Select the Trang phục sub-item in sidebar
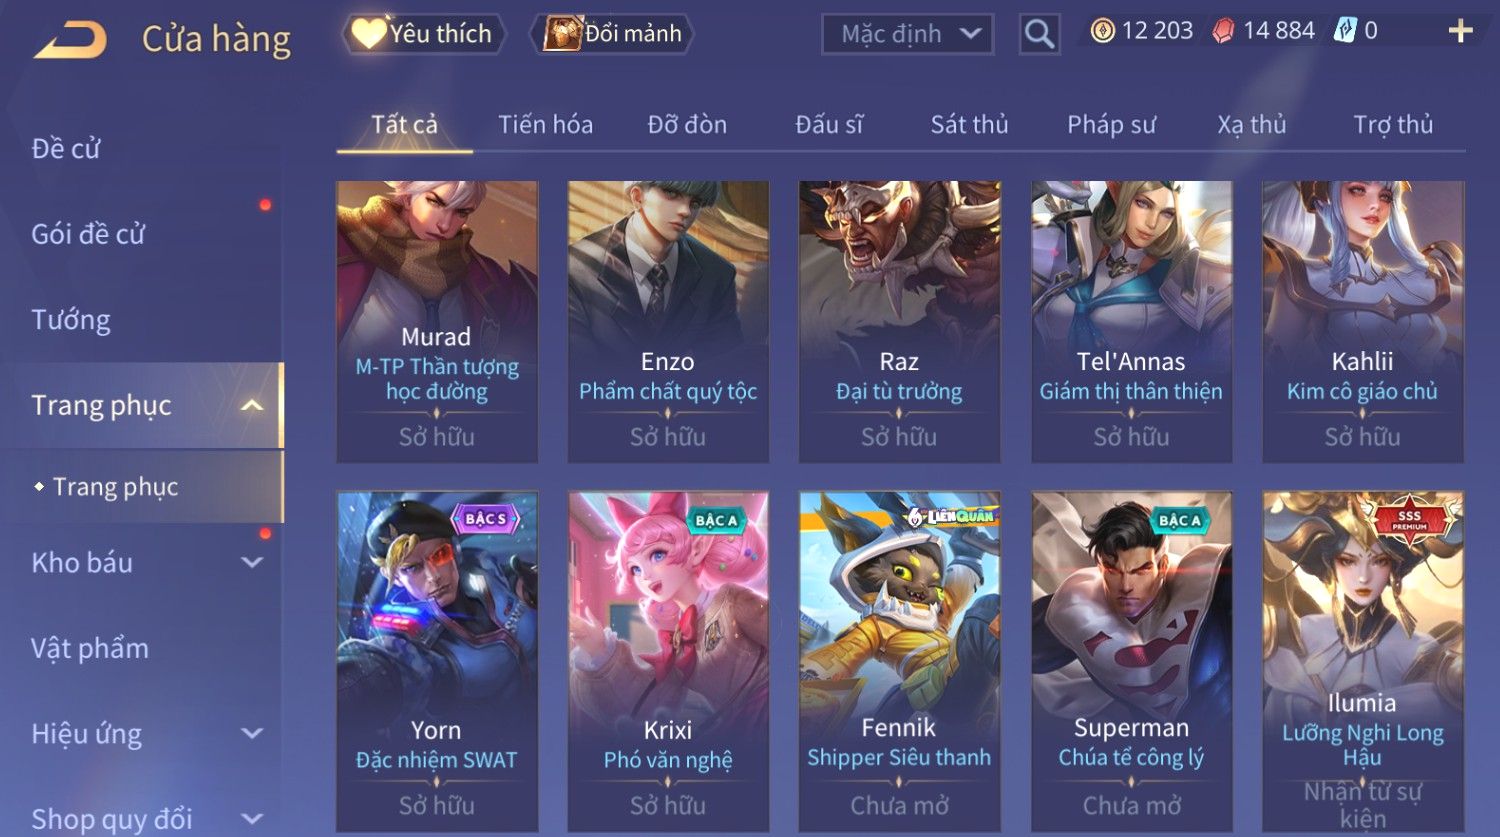 tap(115, 487)
